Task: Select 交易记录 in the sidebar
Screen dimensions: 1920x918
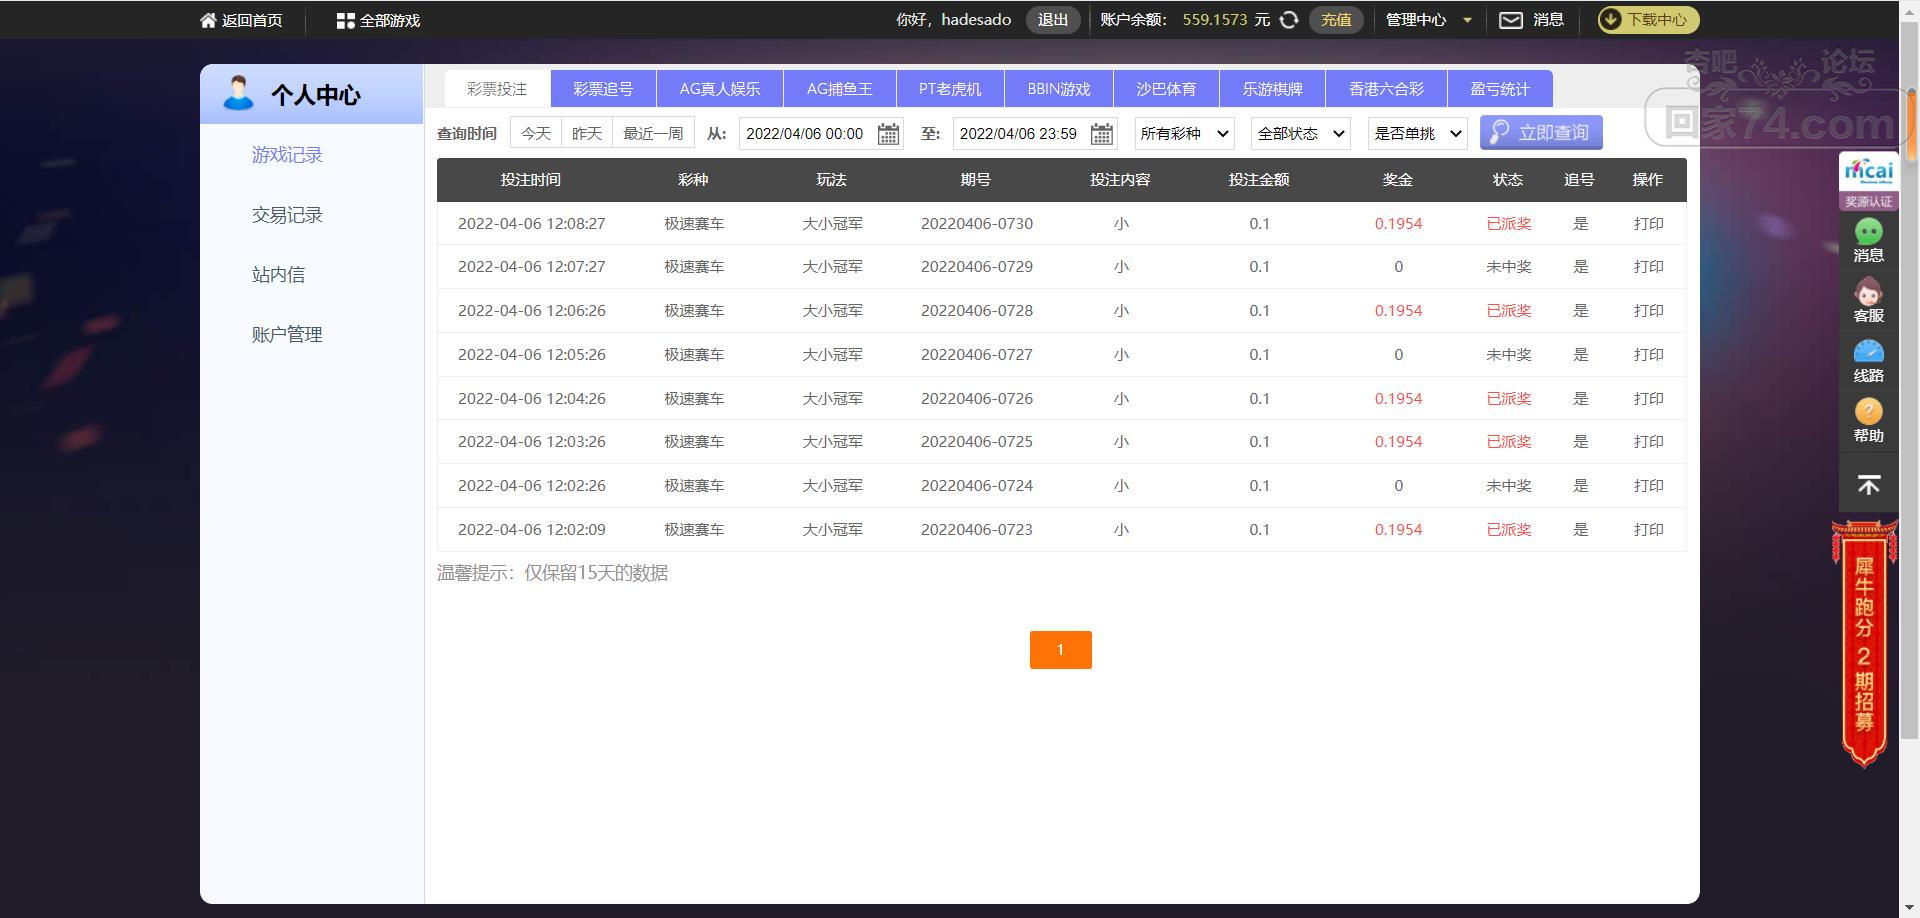Action: [287, 215]
